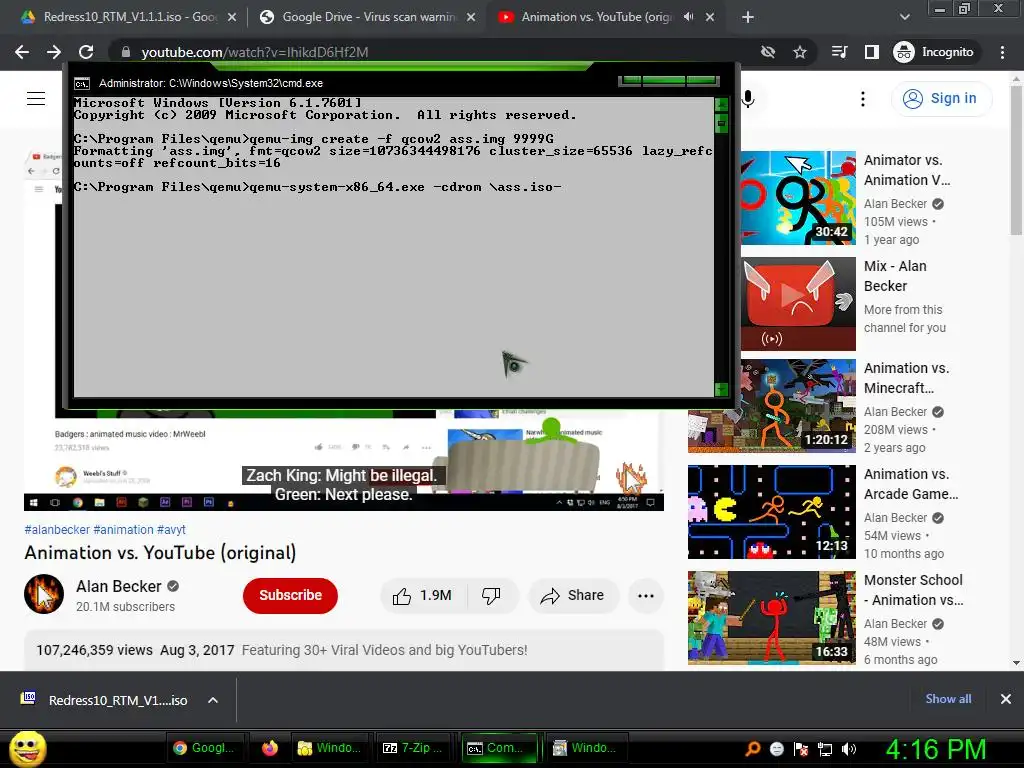Open Windows Explorer folder taskbar button

tap(328, 748)
